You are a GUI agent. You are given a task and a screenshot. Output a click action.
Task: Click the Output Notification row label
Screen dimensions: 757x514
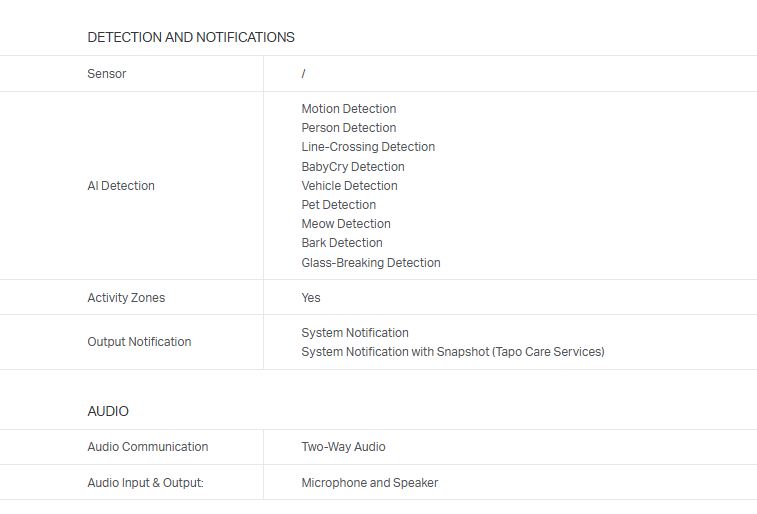click(x=139, y=342)
